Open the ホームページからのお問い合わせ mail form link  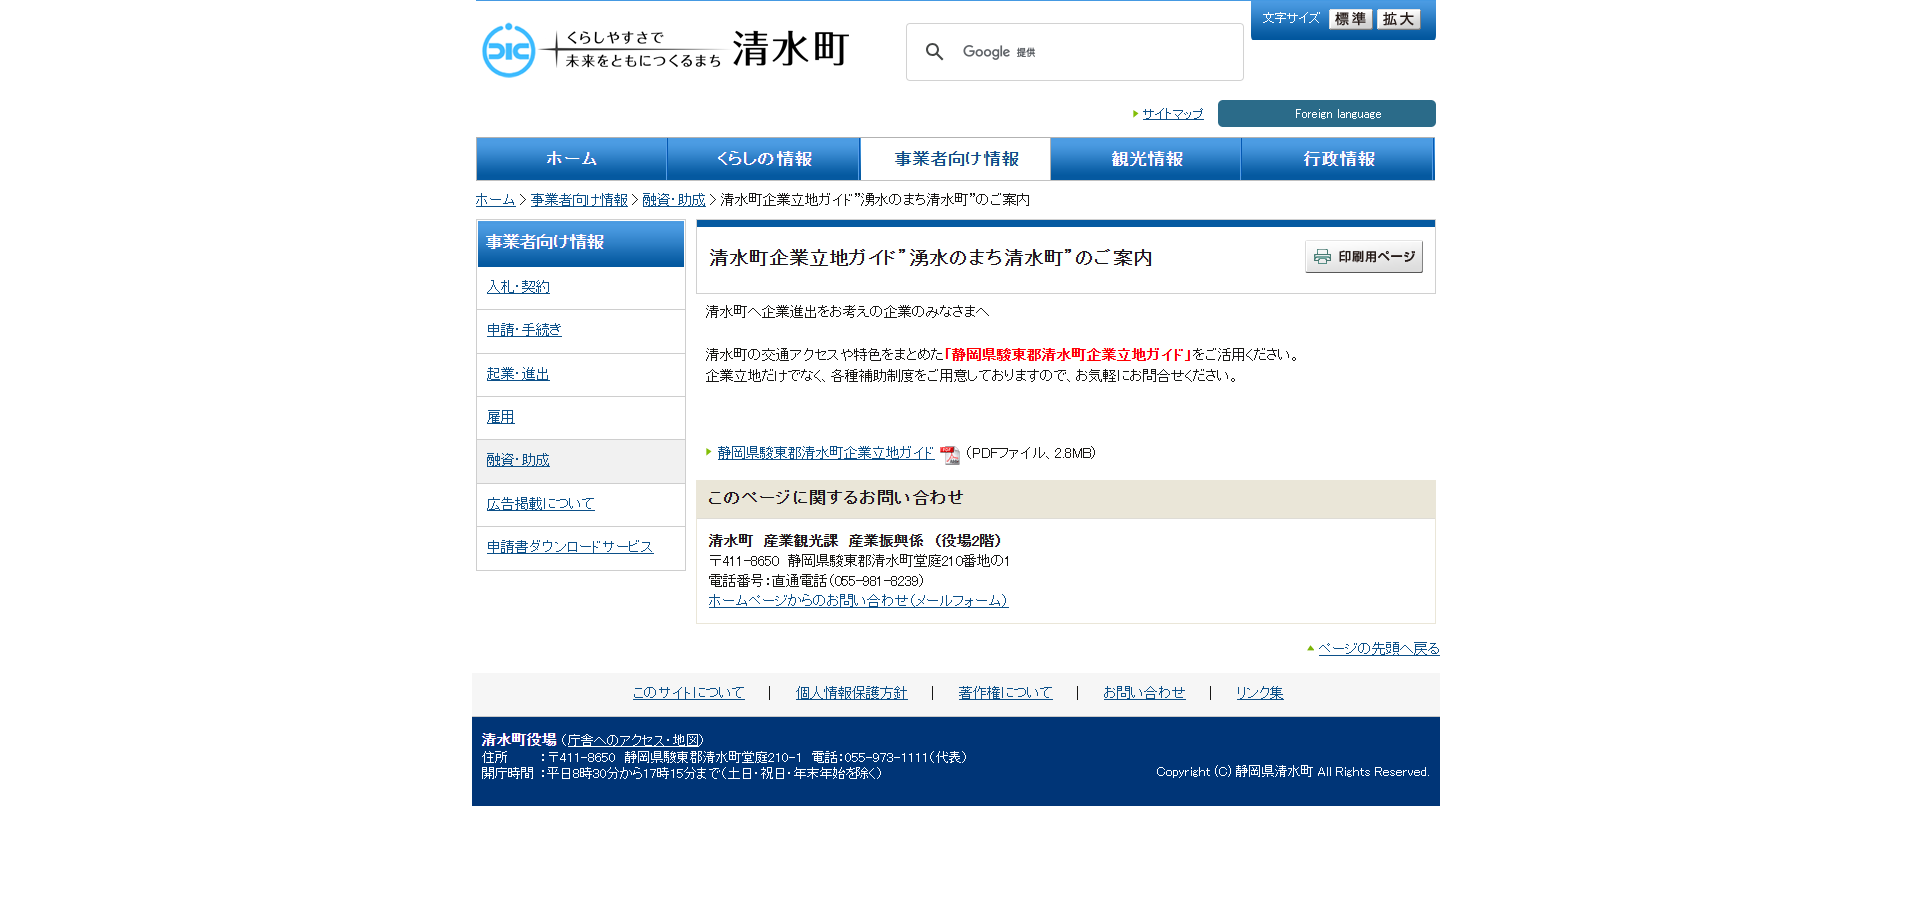point(858,601)
